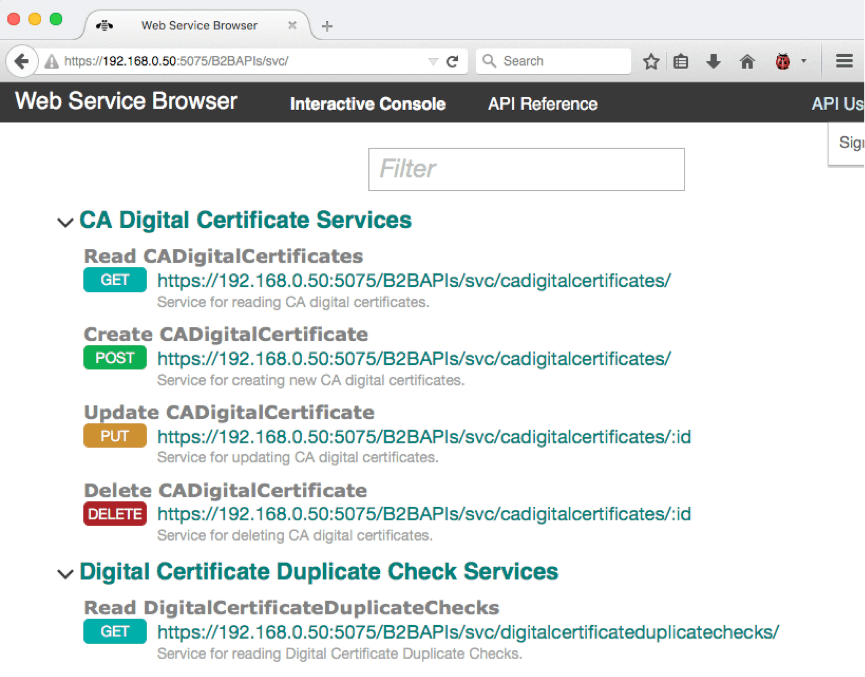
Task: Open the address bar history dropdown arrow
Action: (433, 61)
